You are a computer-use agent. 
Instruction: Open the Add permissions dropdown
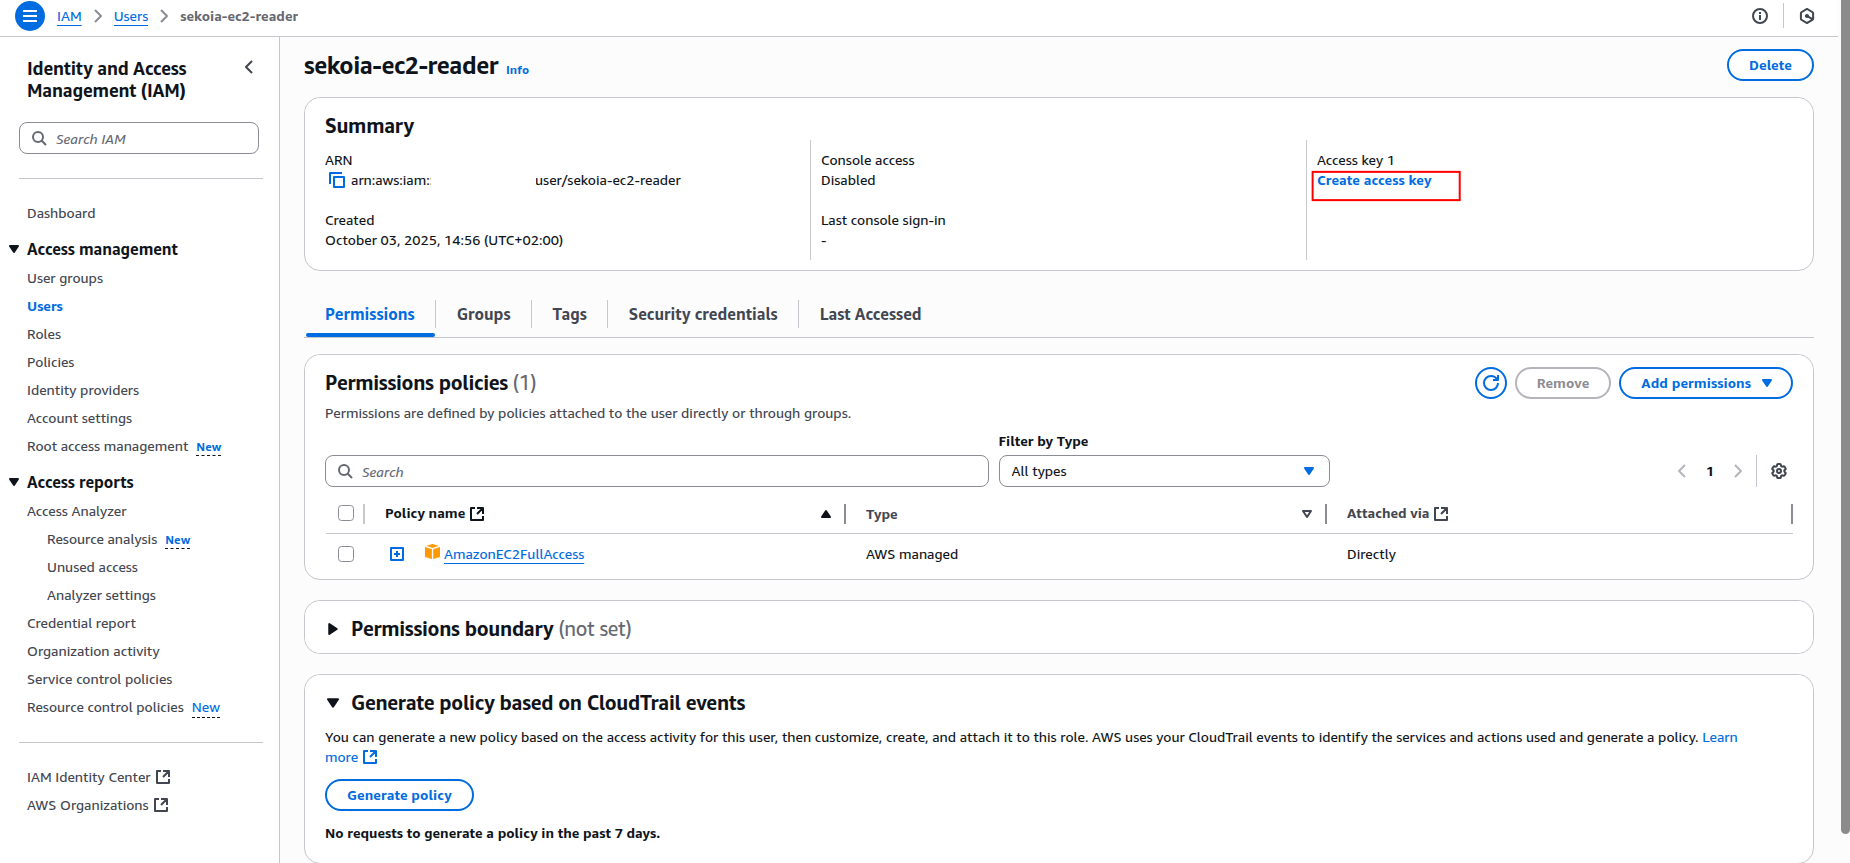pyautogui.click(x=1705, y=383)
